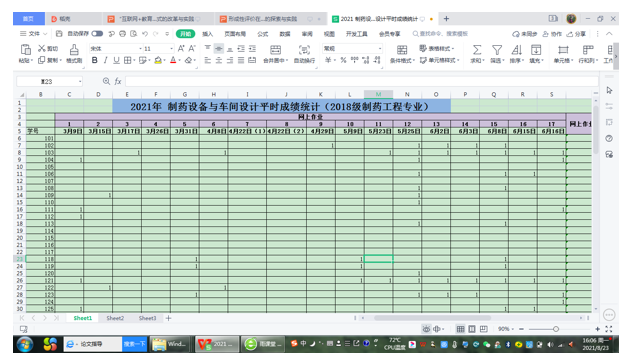Click the magnifier icon beside fx
Screen dimensions: 640x360
(x=106, y=81)
